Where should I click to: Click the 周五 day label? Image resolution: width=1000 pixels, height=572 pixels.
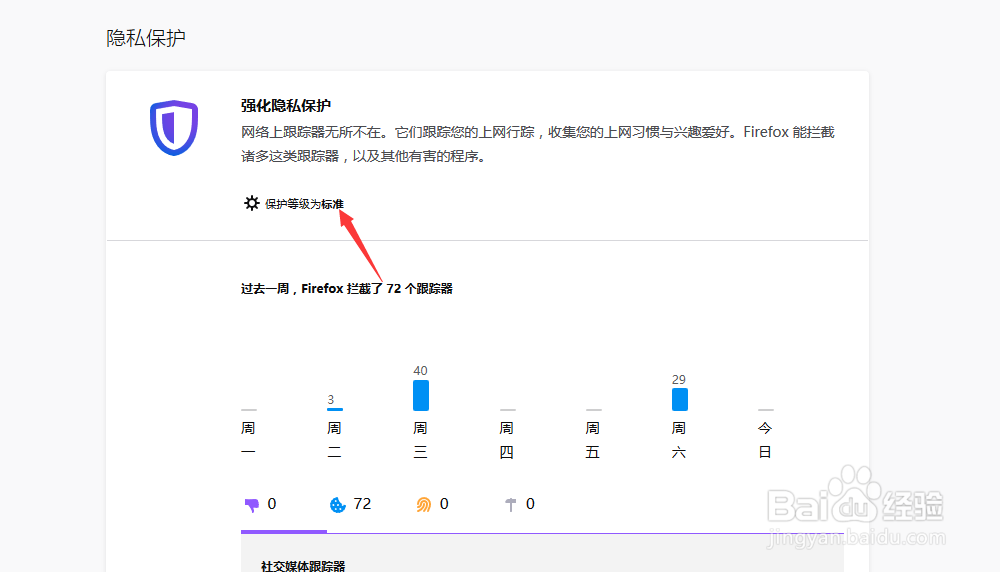pos(592,440)
